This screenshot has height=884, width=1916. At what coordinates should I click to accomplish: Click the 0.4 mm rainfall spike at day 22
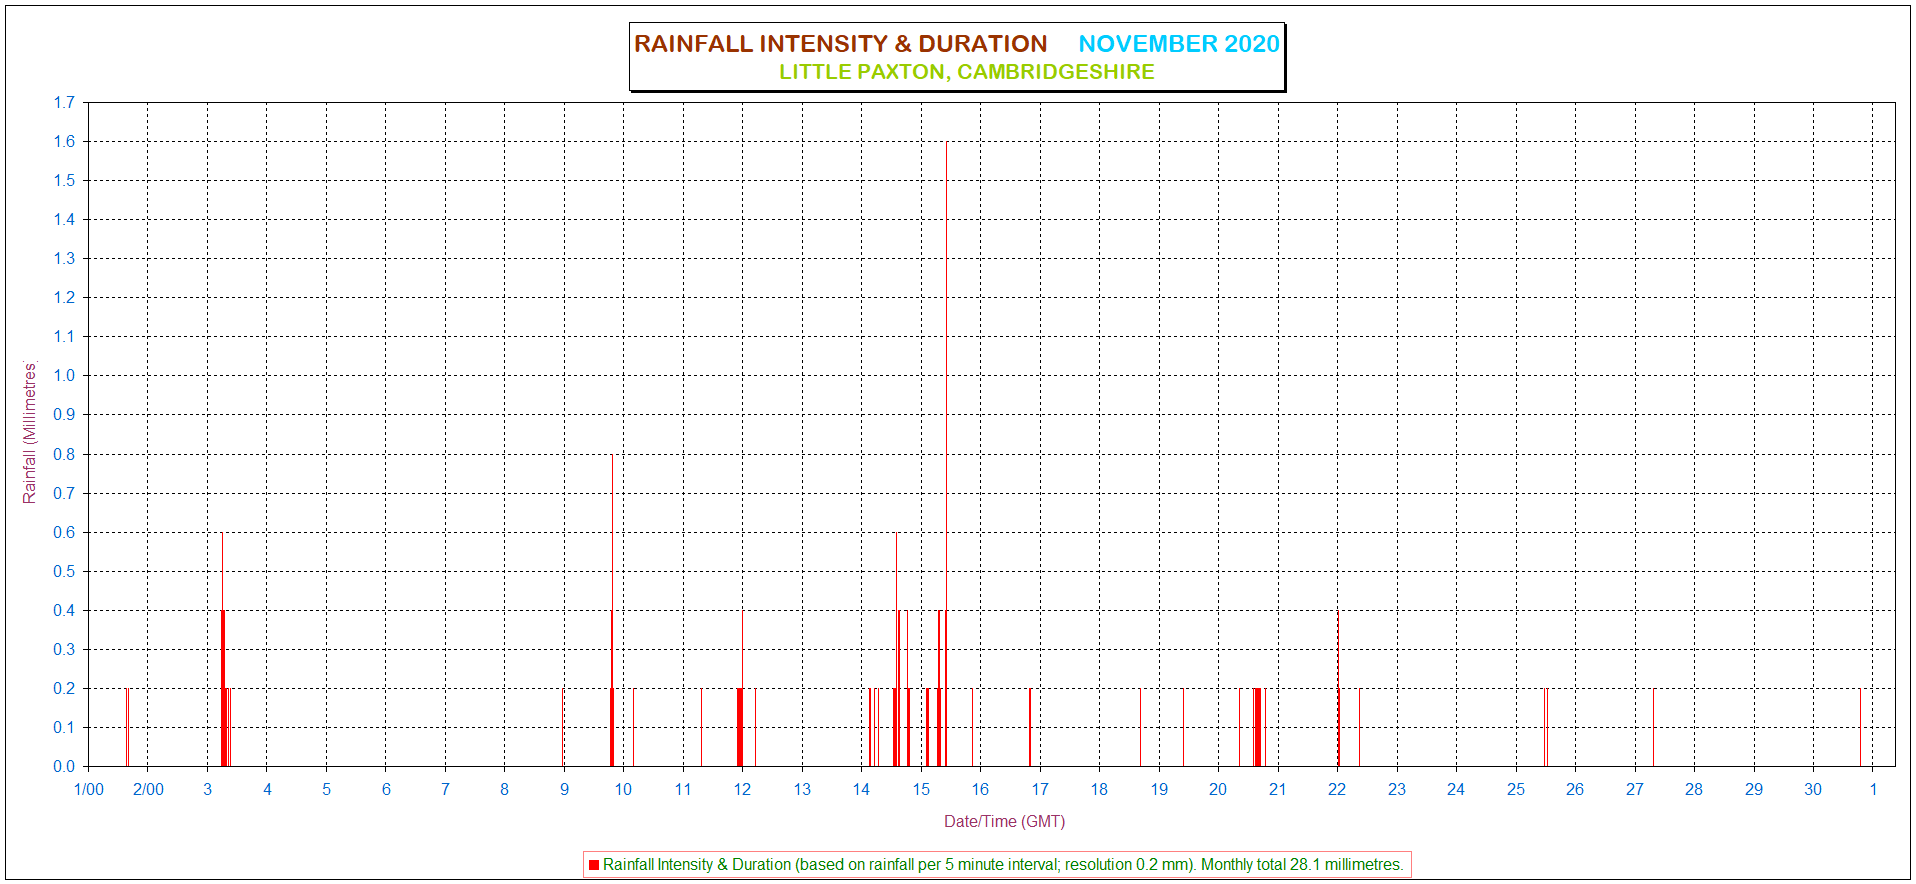click(1338, 688)
